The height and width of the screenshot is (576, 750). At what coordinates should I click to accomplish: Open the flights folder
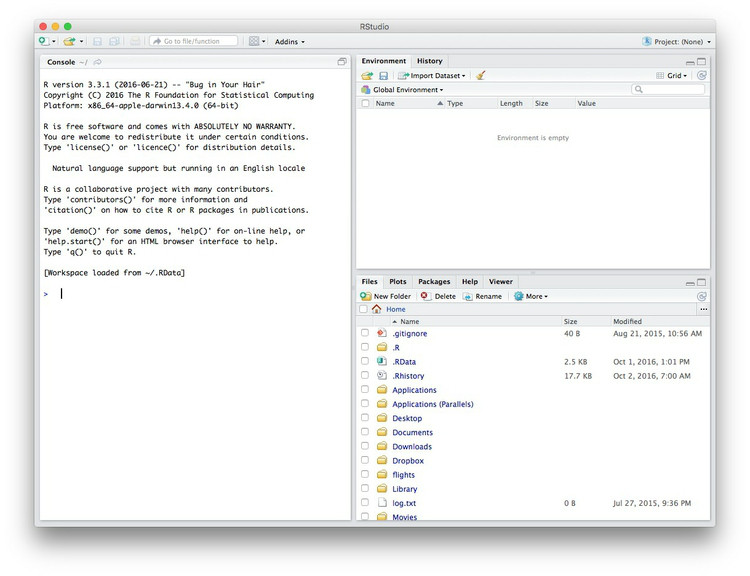click(x=403, y=475)
